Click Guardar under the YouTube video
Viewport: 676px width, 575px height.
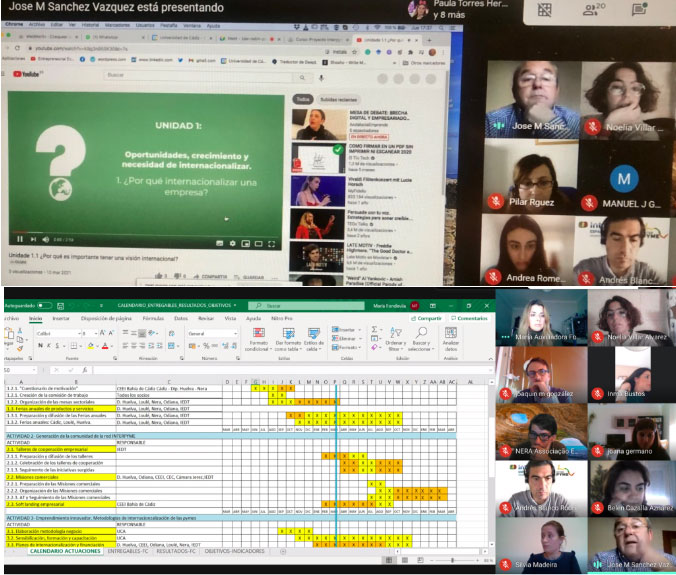[x=249, y=277]
